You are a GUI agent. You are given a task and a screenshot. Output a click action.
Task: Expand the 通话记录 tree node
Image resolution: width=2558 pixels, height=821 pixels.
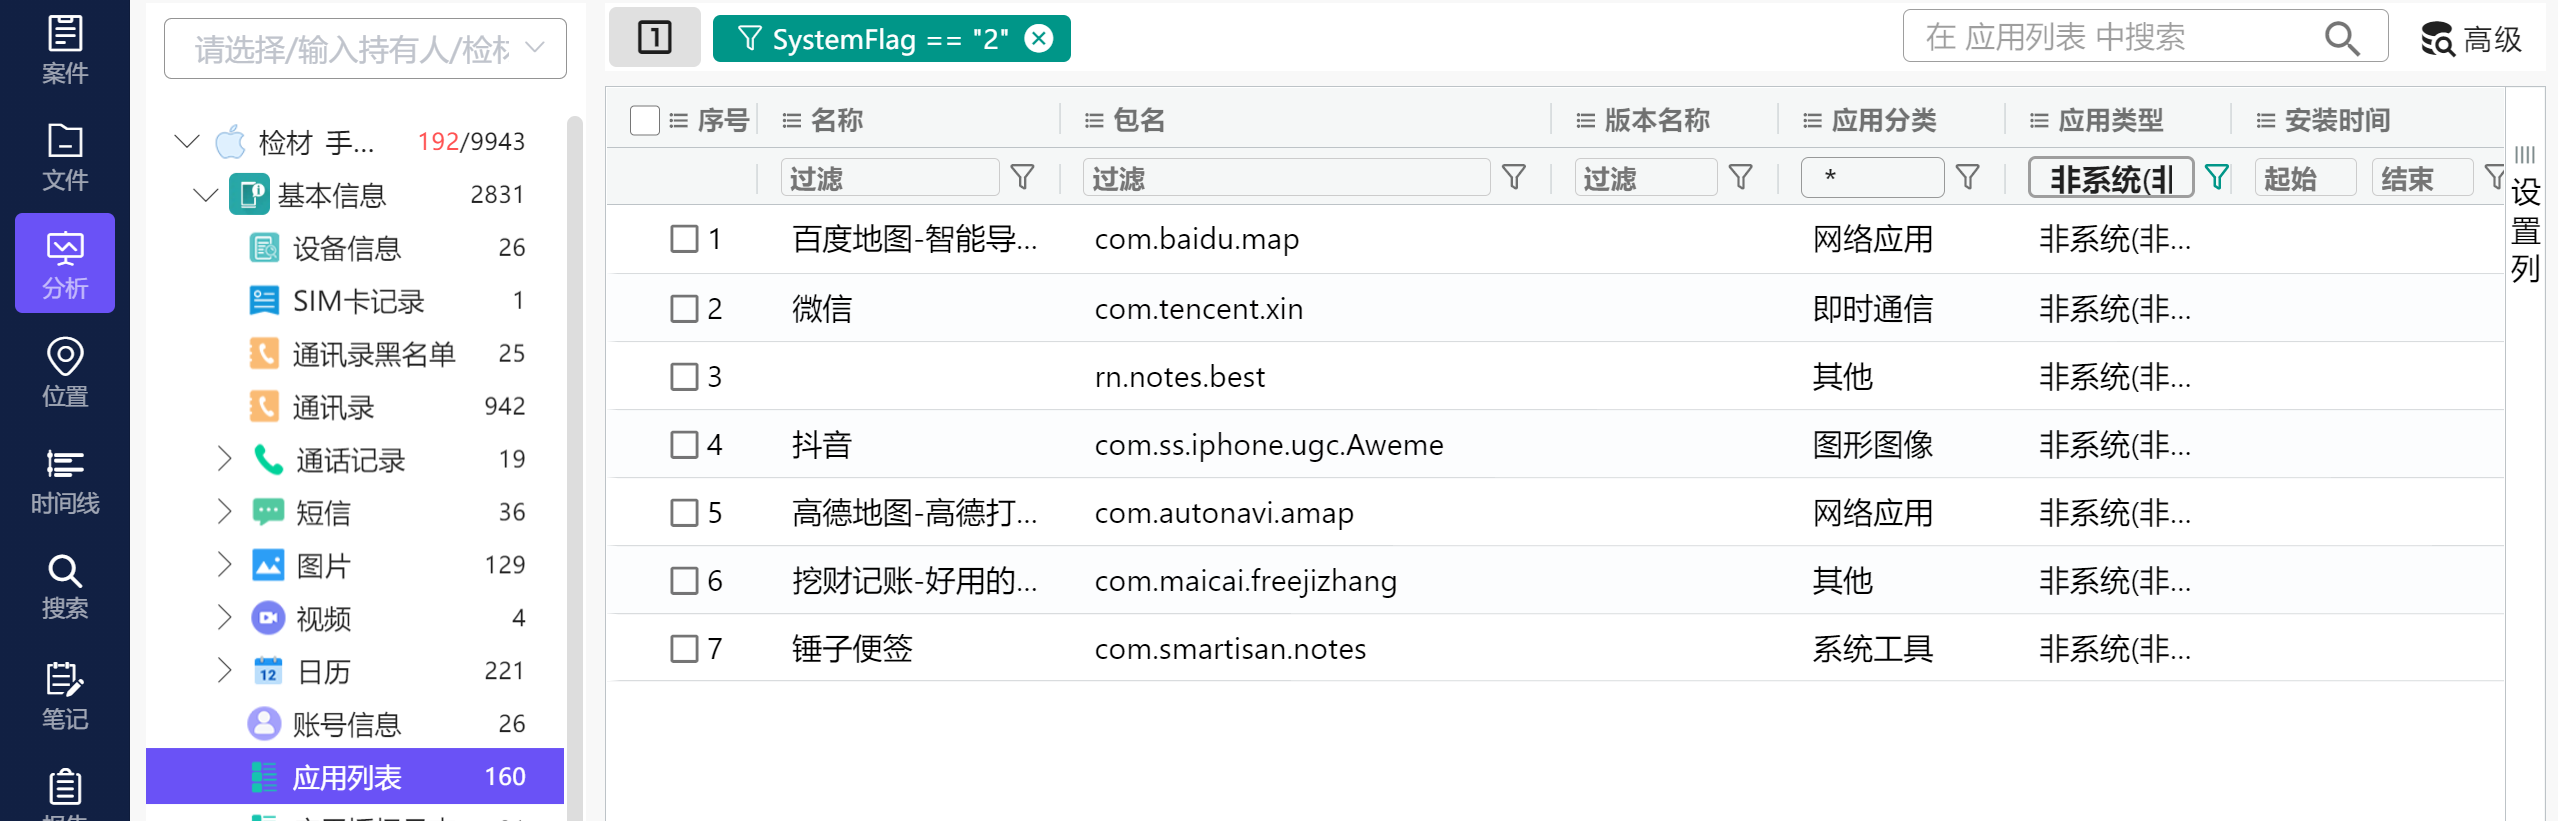[x=224, y=459]
